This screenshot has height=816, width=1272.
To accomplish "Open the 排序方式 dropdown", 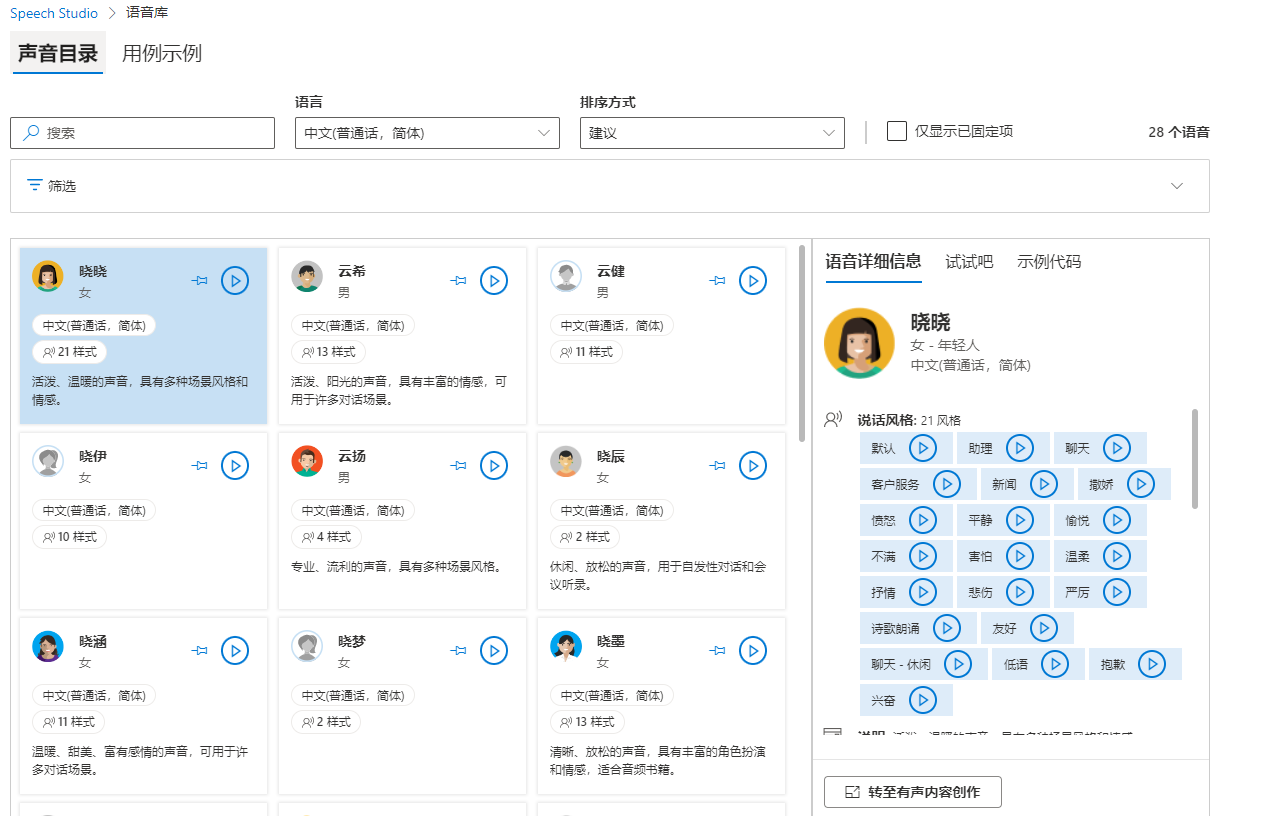I will 712,133.
